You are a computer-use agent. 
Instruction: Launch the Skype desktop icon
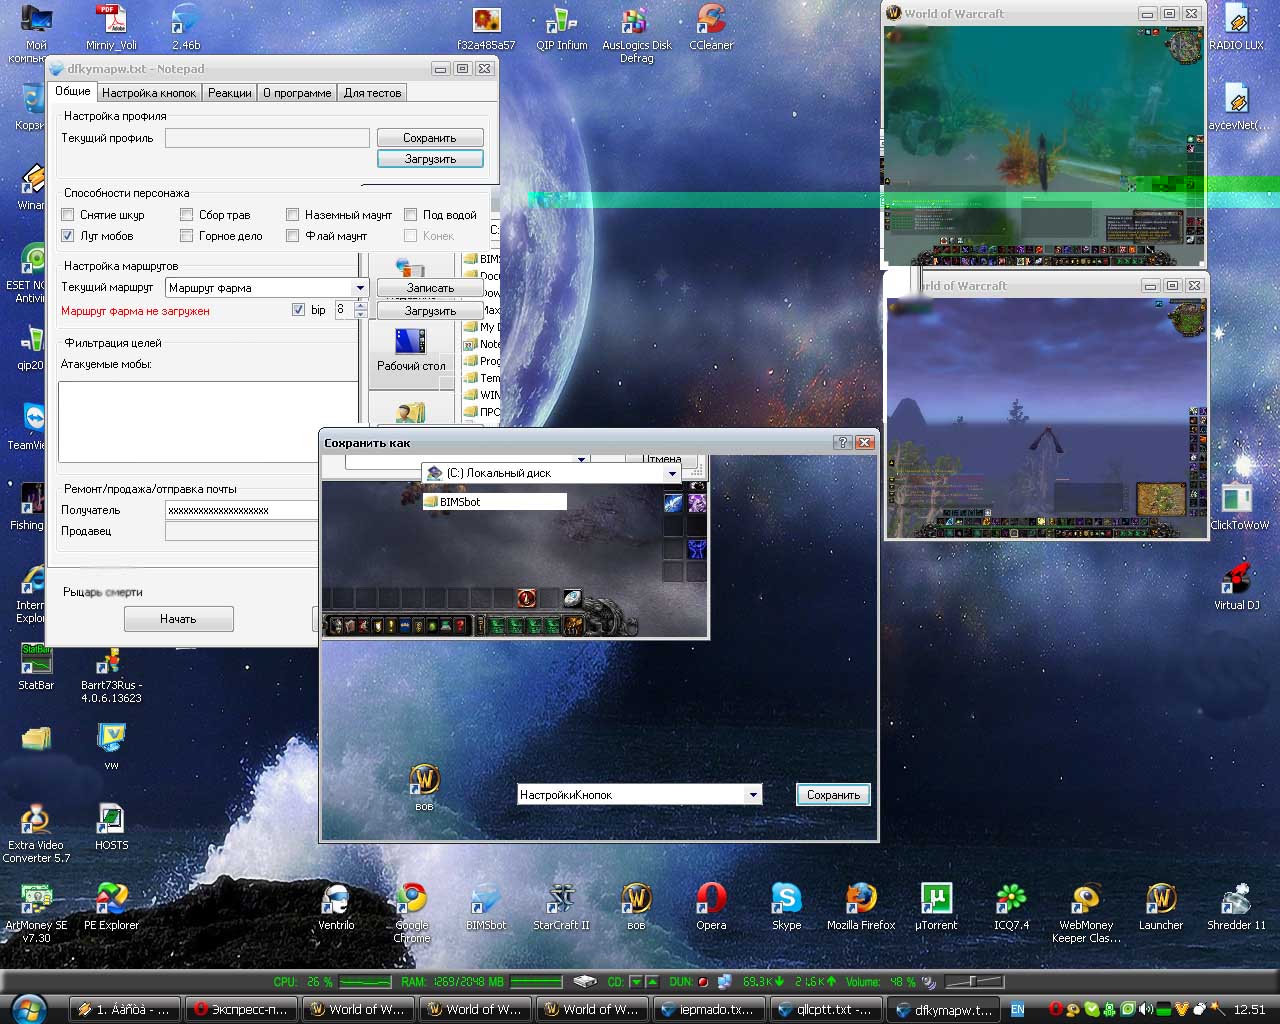pyautogui.click(x=786, y=899)
